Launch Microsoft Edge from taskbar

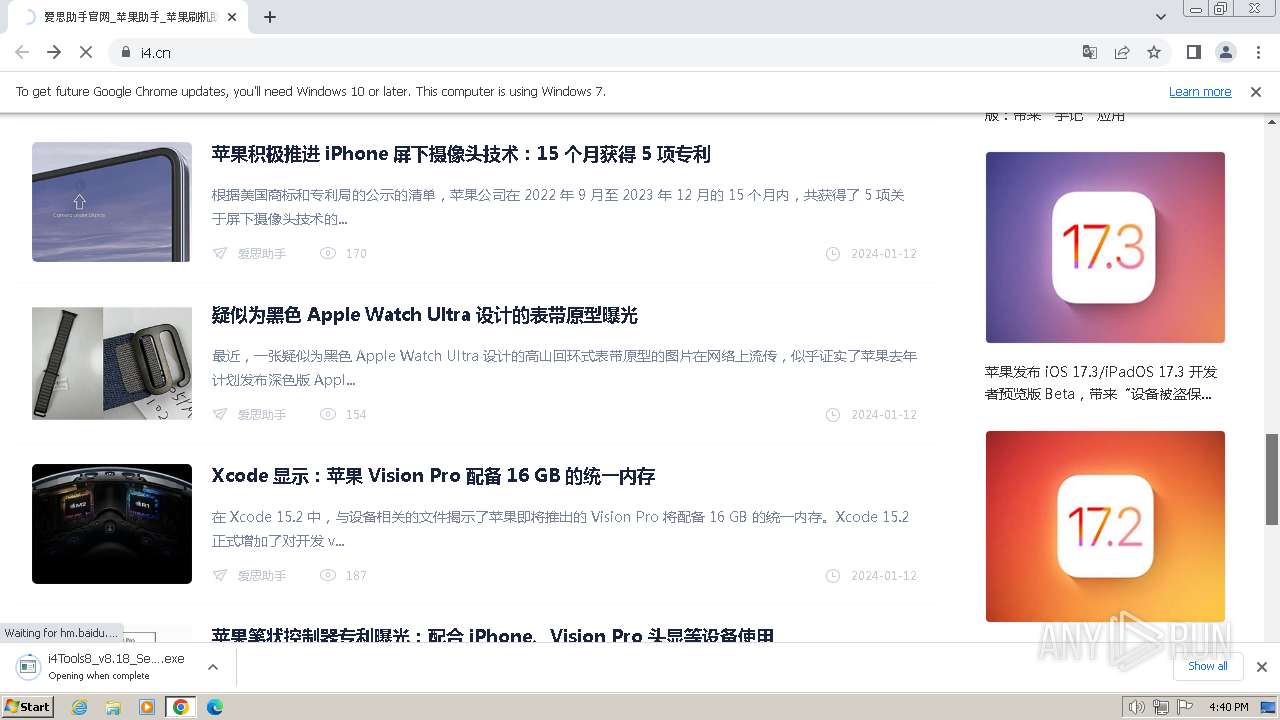click(214, 707)
